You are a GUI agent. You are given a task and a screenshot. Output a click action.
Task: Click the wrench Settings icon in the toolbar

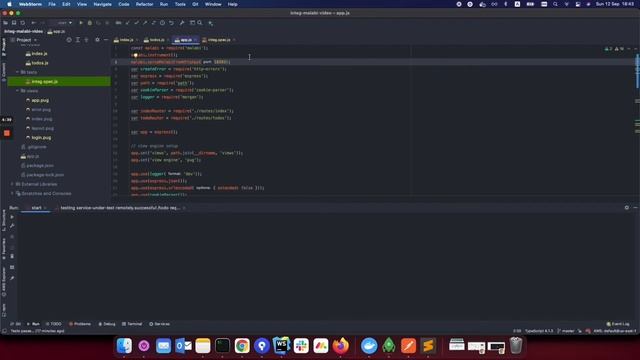pyautogui.click(x=182, y=23)
